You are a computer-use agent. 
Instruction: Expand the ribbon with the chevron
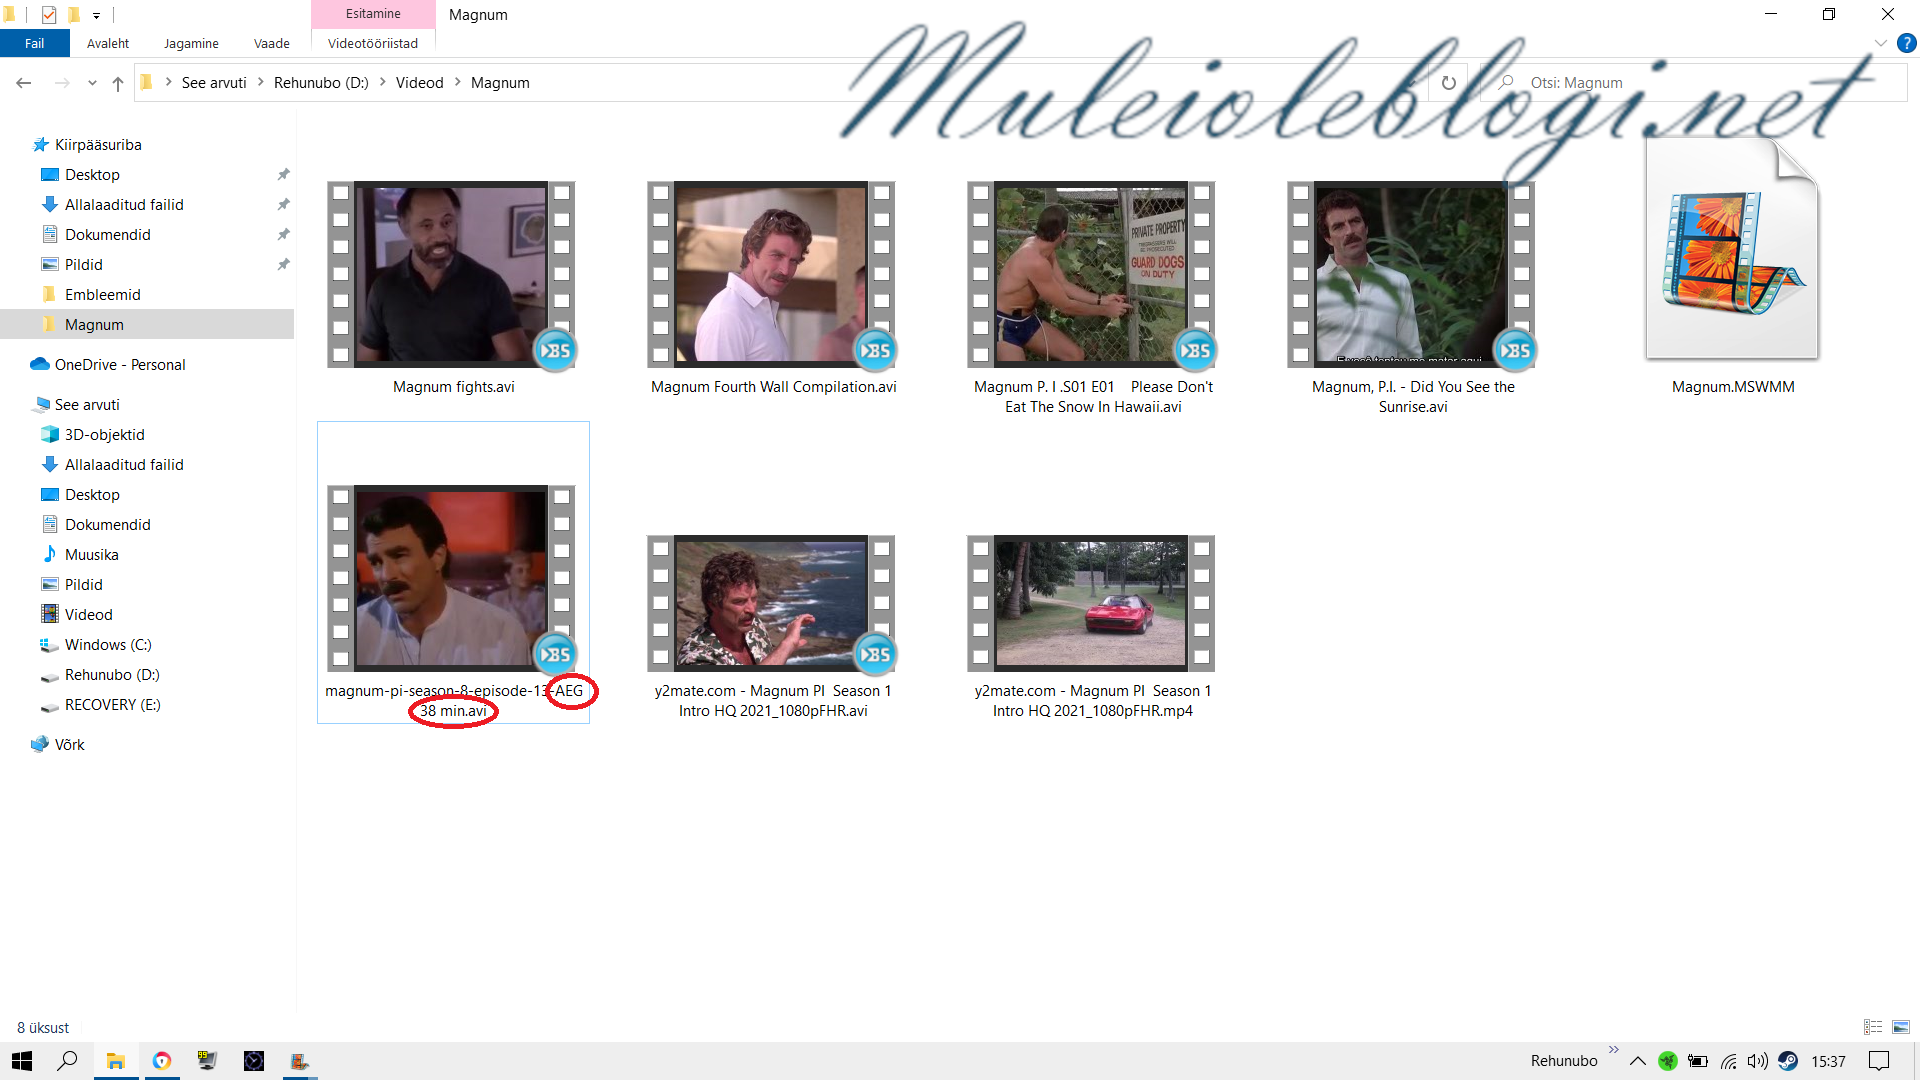[x=1880, y=43]
